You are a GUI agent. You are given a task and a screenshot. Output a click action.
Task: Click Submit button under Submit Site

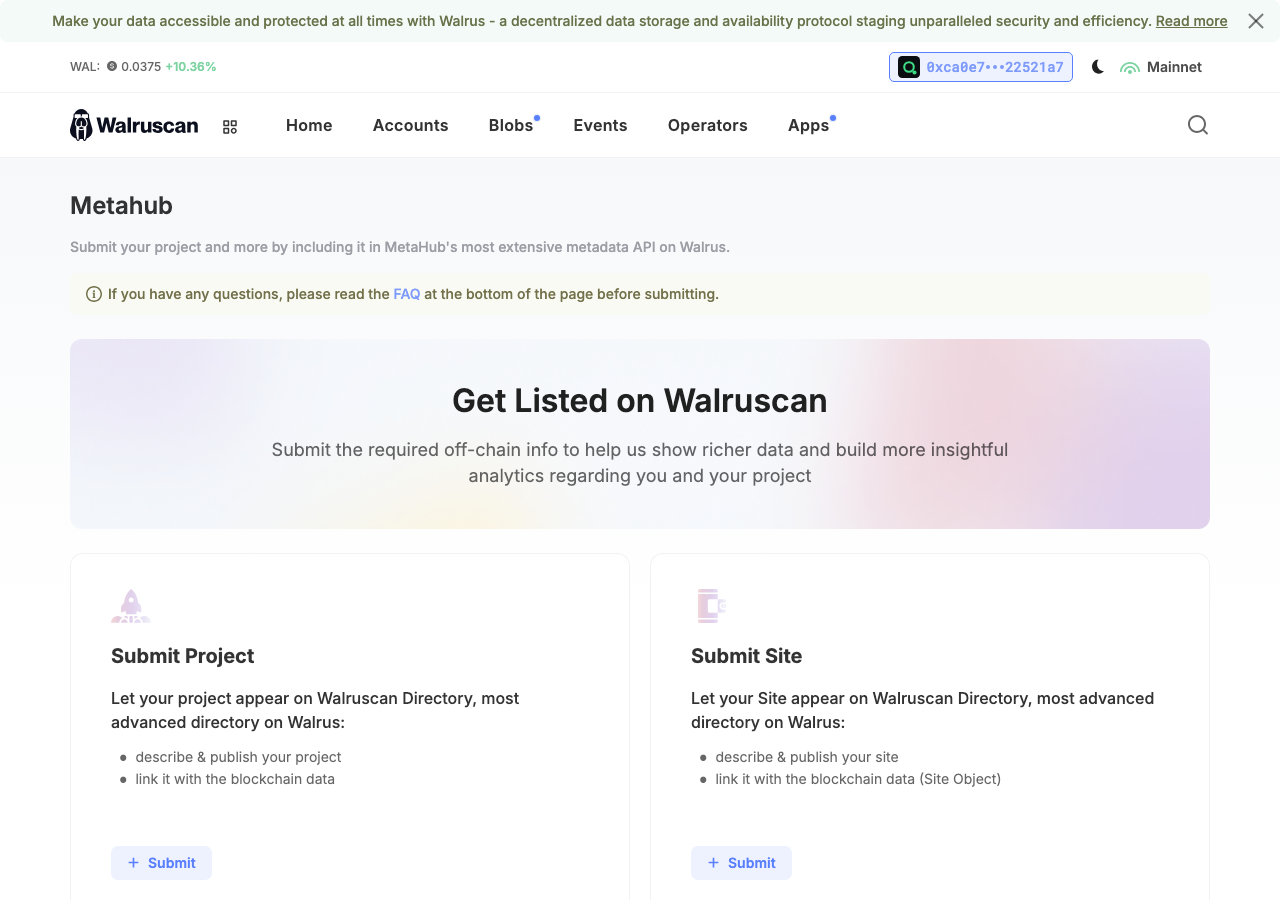[x=741, y=863]
